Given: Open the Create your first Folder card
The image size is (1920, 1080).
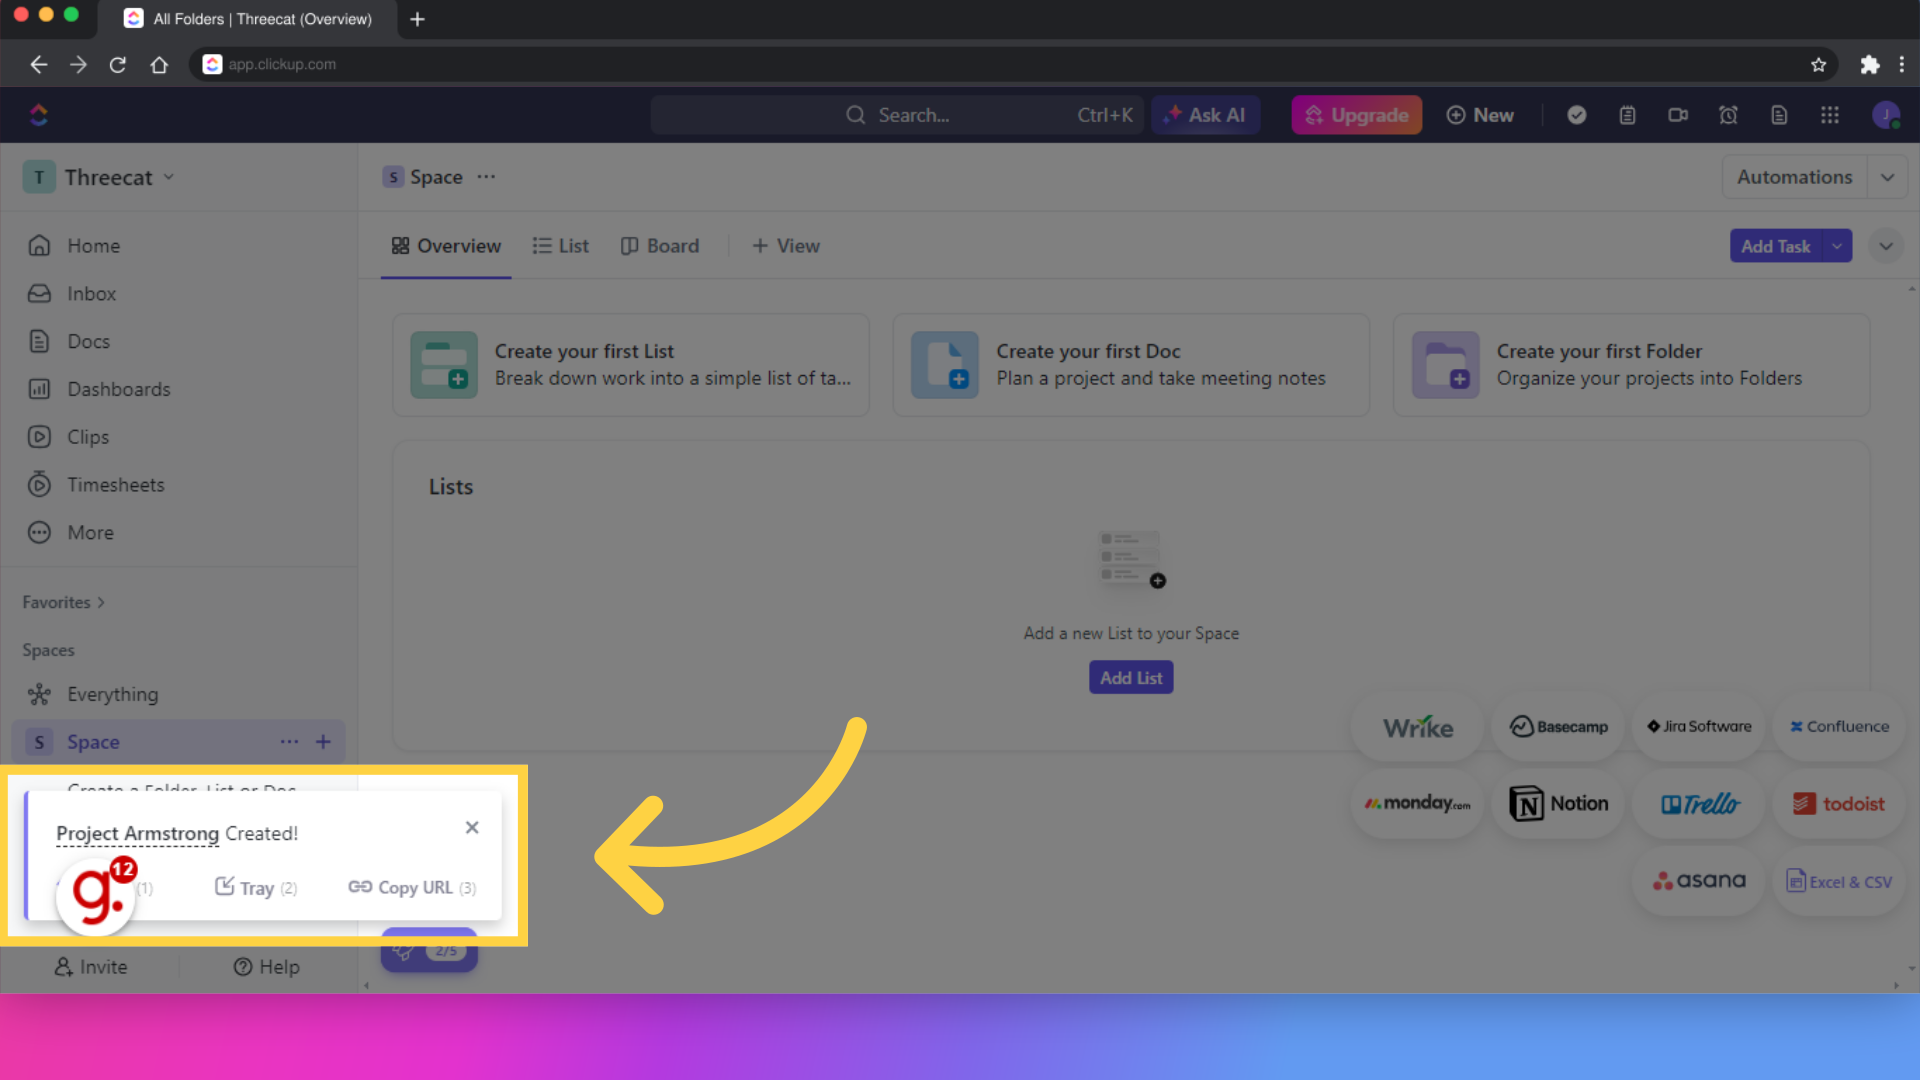Looking at the screenshot, I should point(1631,365).
